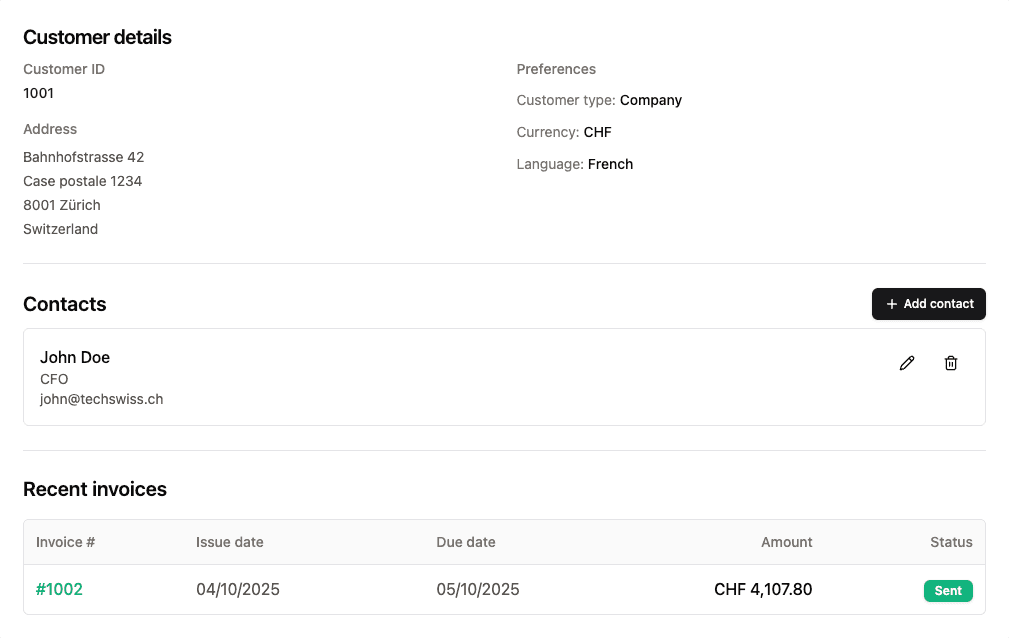Viewport: 1009px width, 638px height.
Task: Click the 05/10/2025 due date cell
Action: coord(478,590)
